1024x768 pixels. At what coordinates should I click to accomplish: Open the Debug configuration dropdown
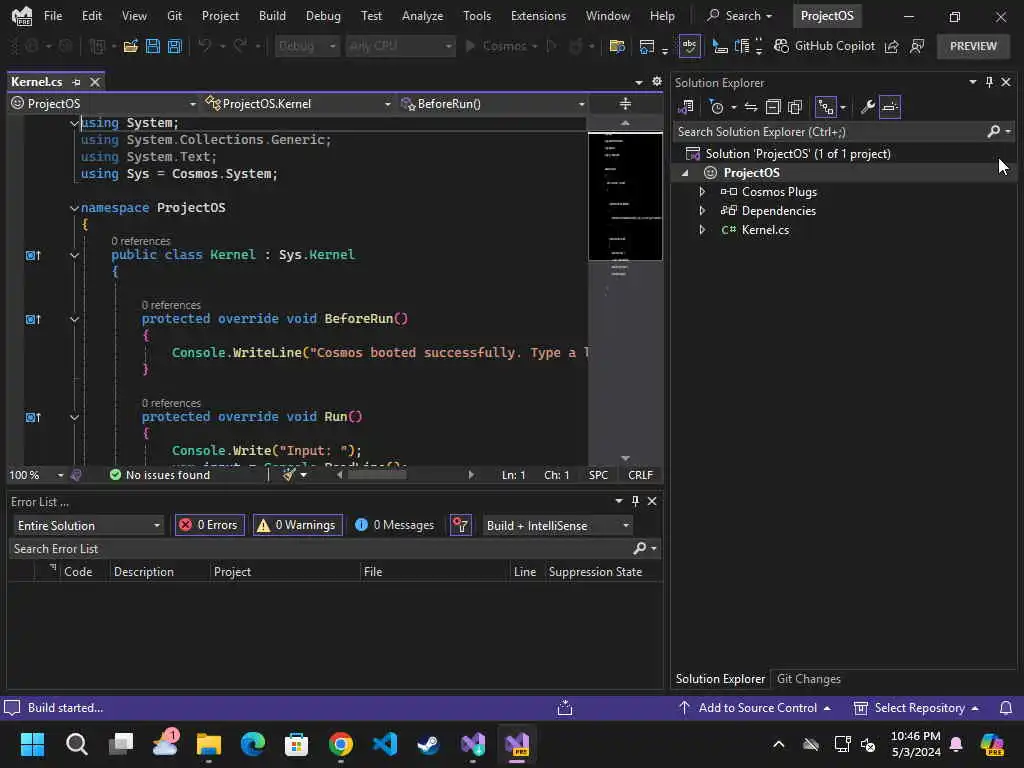(x=306, y=46)
